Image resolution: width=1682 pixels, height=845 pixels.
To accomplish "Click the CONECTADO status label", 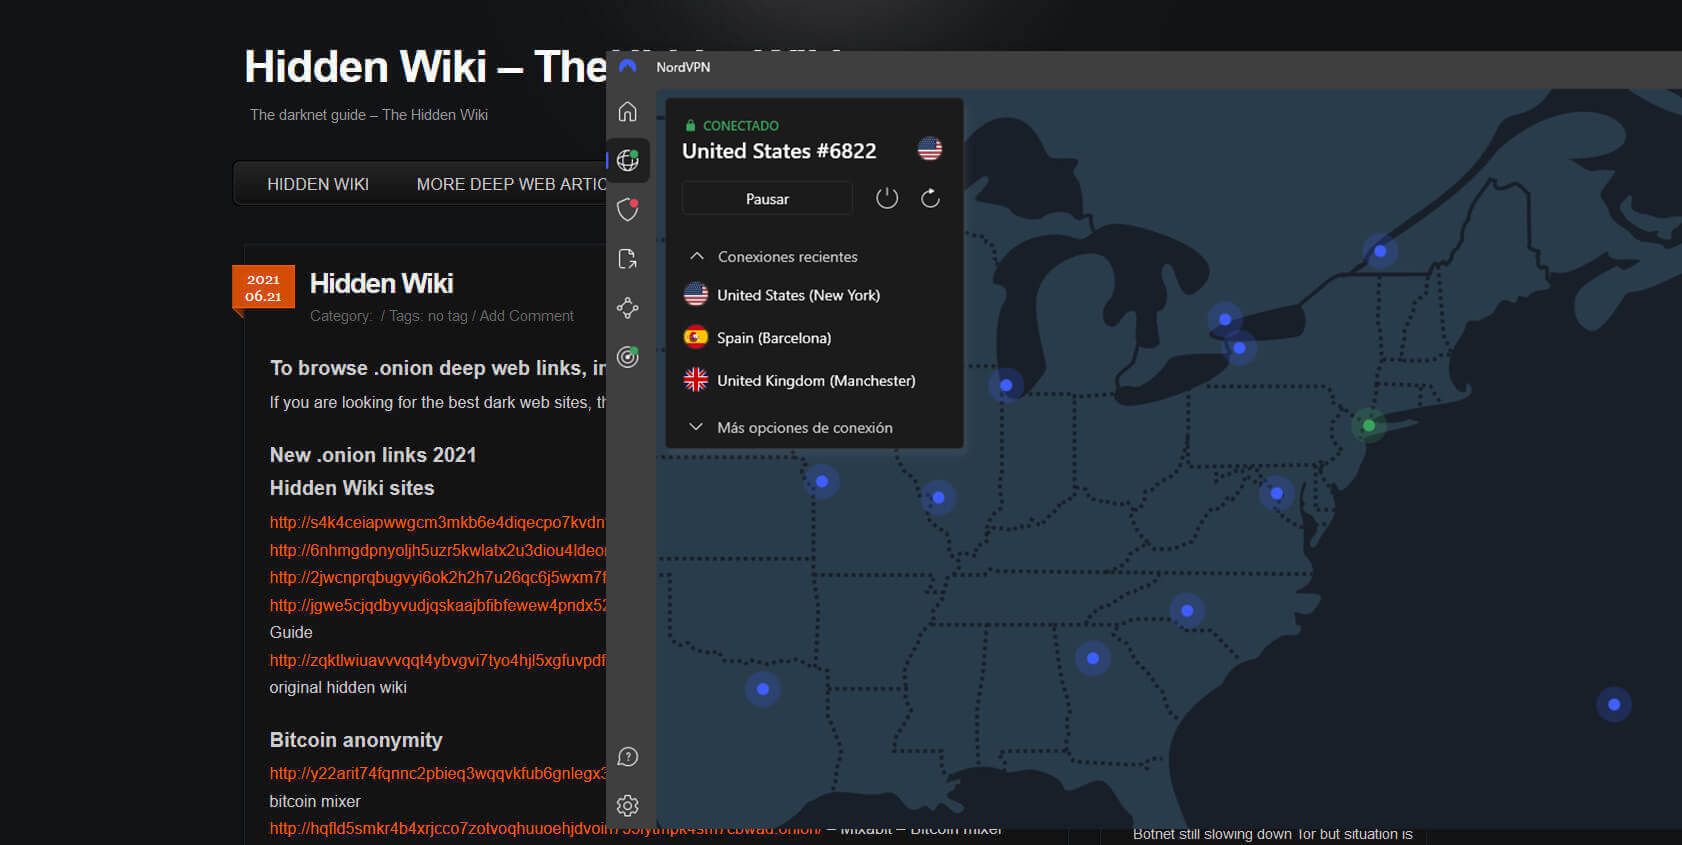I will point(740,126).
